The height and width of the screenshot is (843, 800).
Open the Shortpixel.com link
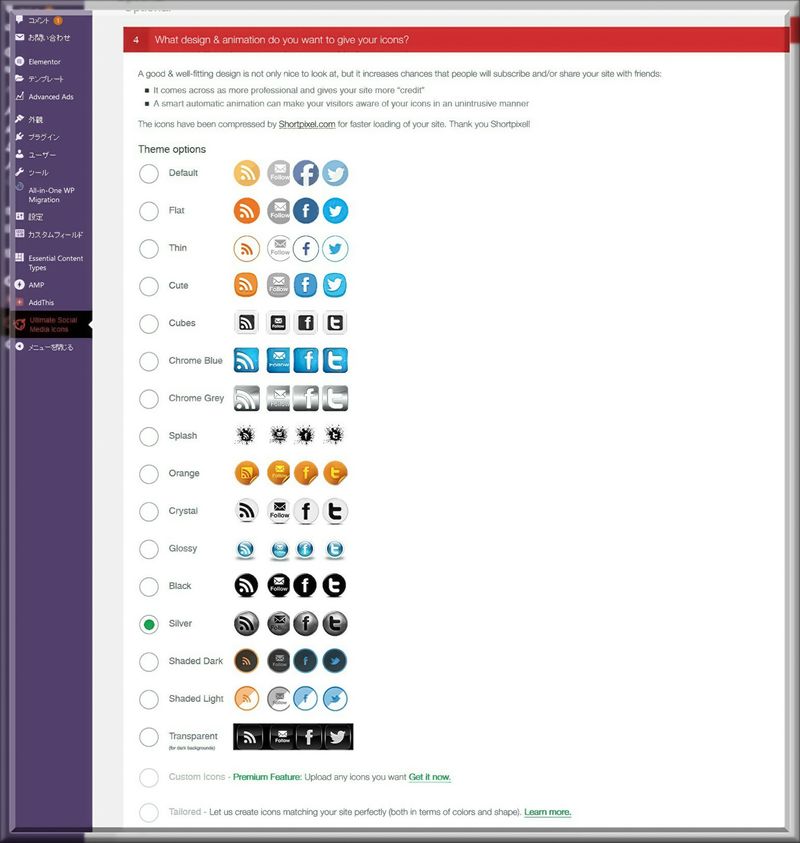(307, 124)
